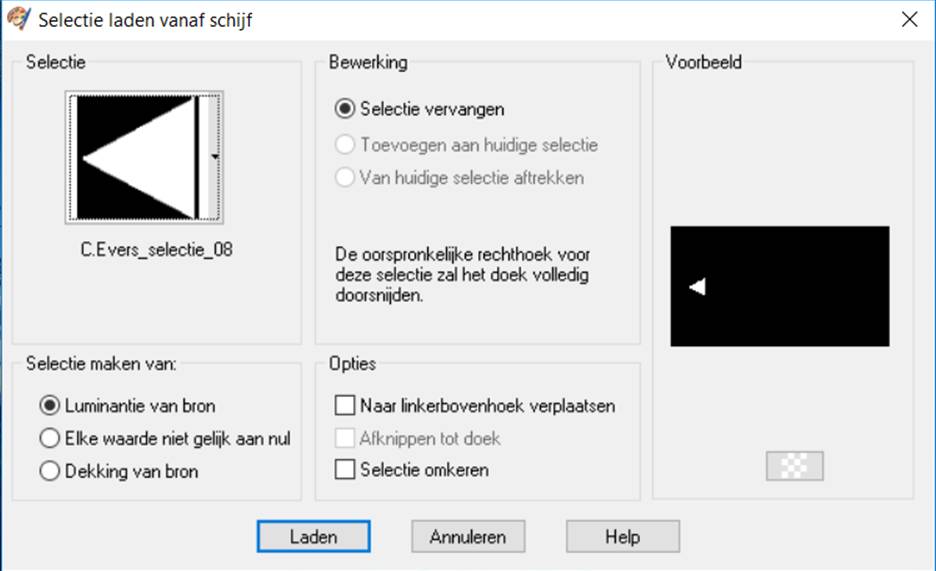Click the C.Evers_selectie_08 selection name label
Image resolution: width=936 pixels, height=571 pixels.
click(x=157, y=250)
